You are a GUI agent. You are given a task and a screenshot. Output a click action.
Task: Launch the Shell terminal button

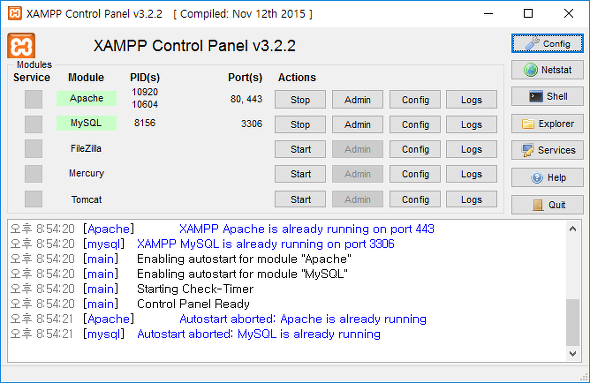pyautogui.click(x=547, y=96)
